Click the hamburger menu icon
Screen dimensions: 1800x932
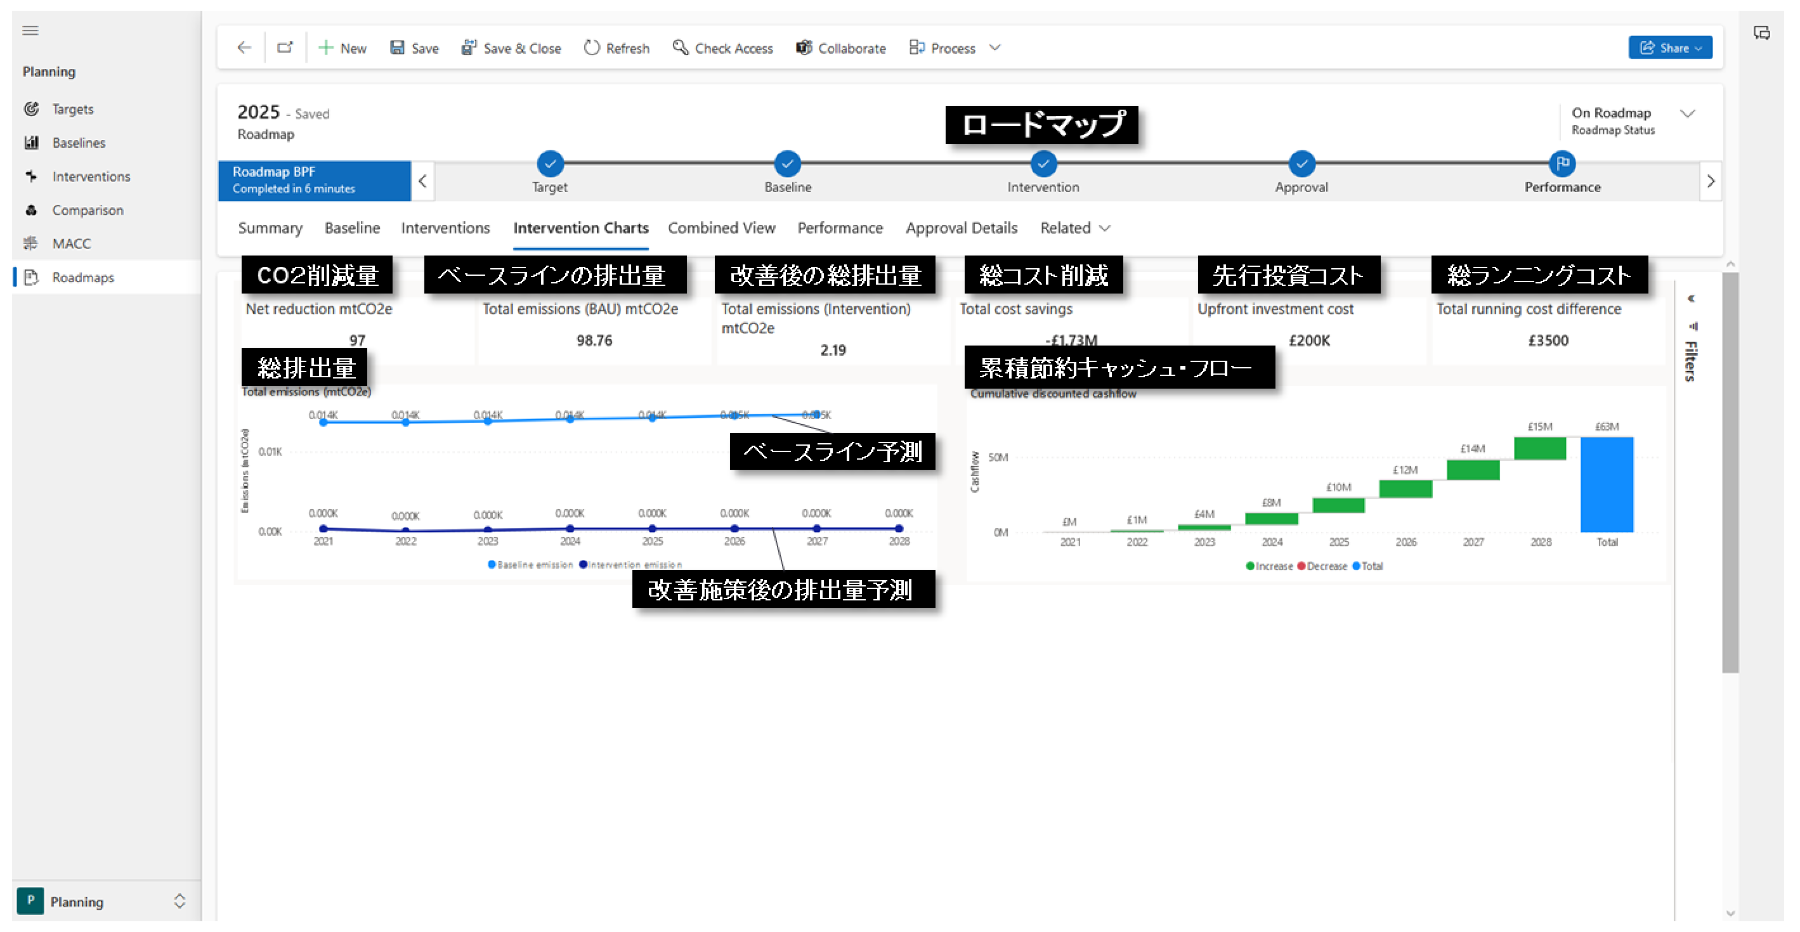31,31
